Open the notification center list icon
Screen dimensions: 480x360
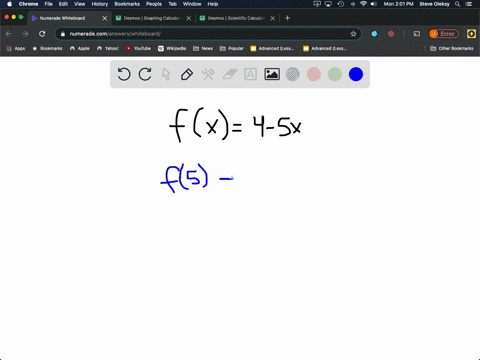(x=469, y=4)
